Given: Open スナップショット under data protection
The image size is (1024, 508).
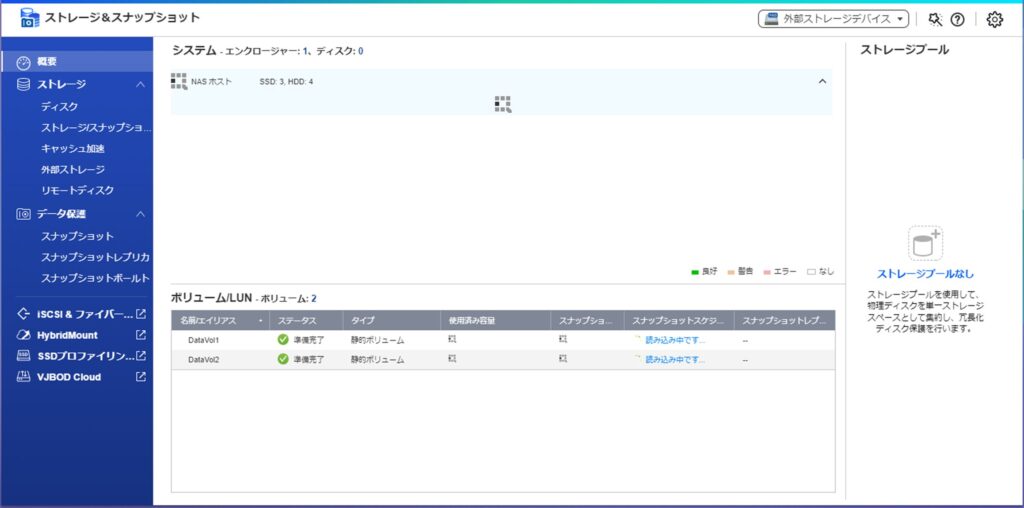Looking at the screenshot, I should (x=77, y=236).
